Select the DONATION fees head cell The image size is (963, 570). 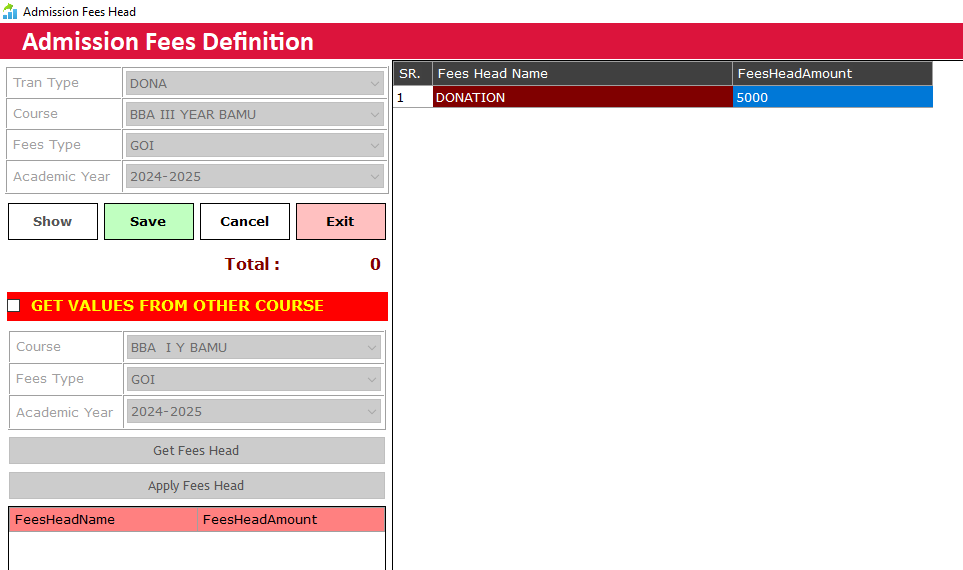point(582,97)
